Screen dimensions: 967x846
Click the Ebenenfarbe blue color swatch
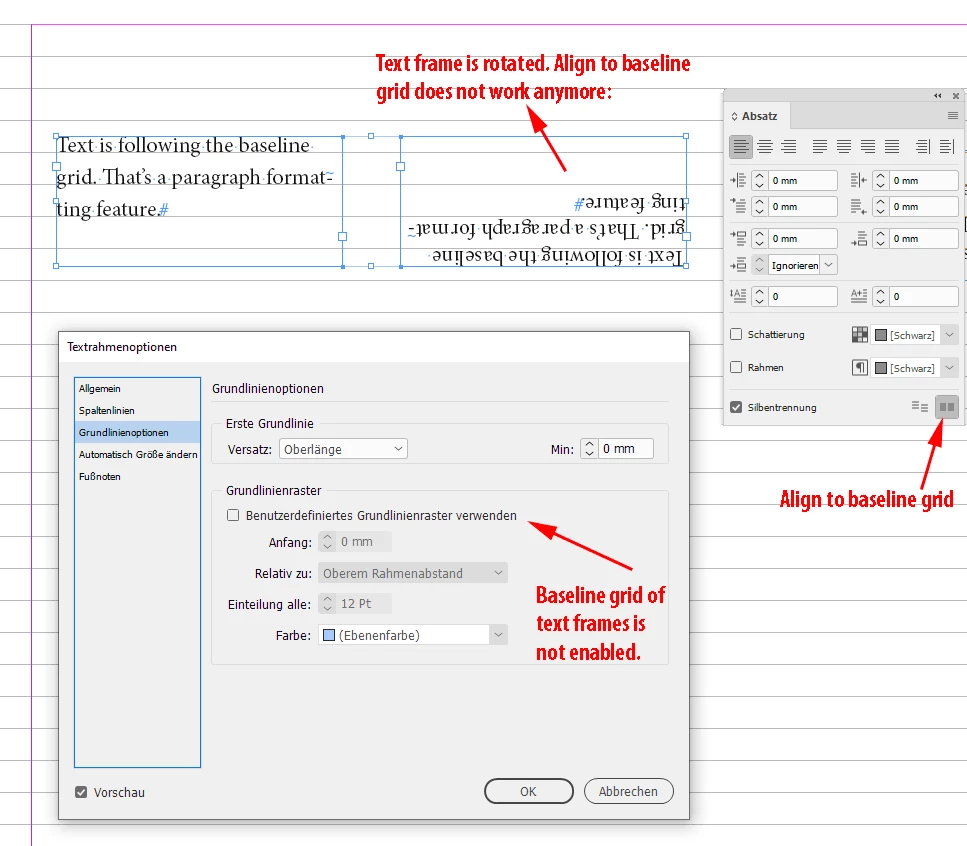pos(329,635)
